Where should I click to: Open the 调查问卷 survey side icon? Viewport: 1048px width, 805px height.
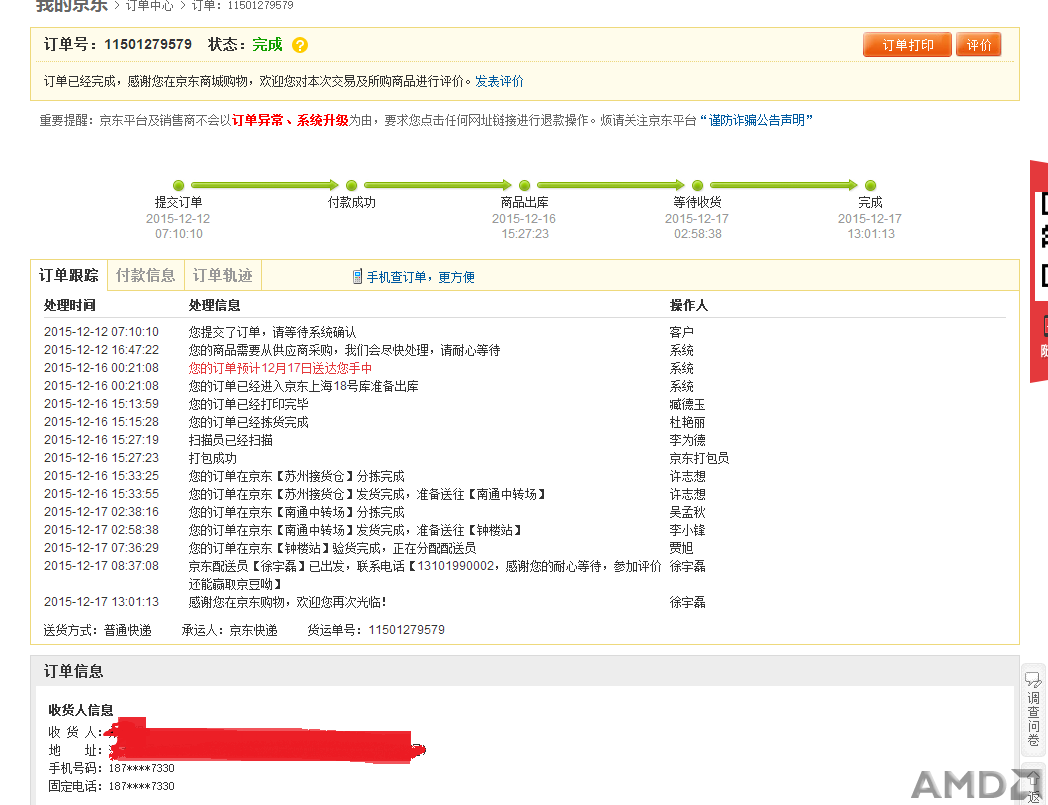click(x=1033, y=709)
